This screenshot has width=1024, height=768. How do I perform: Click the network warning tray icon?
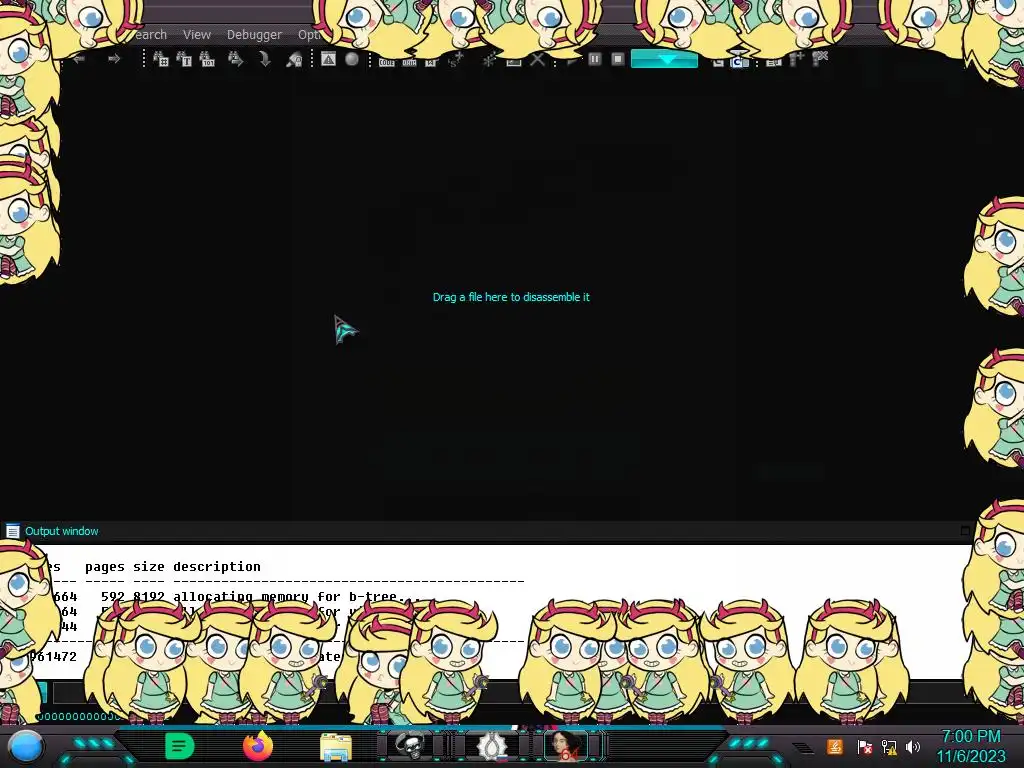point(889,746)
